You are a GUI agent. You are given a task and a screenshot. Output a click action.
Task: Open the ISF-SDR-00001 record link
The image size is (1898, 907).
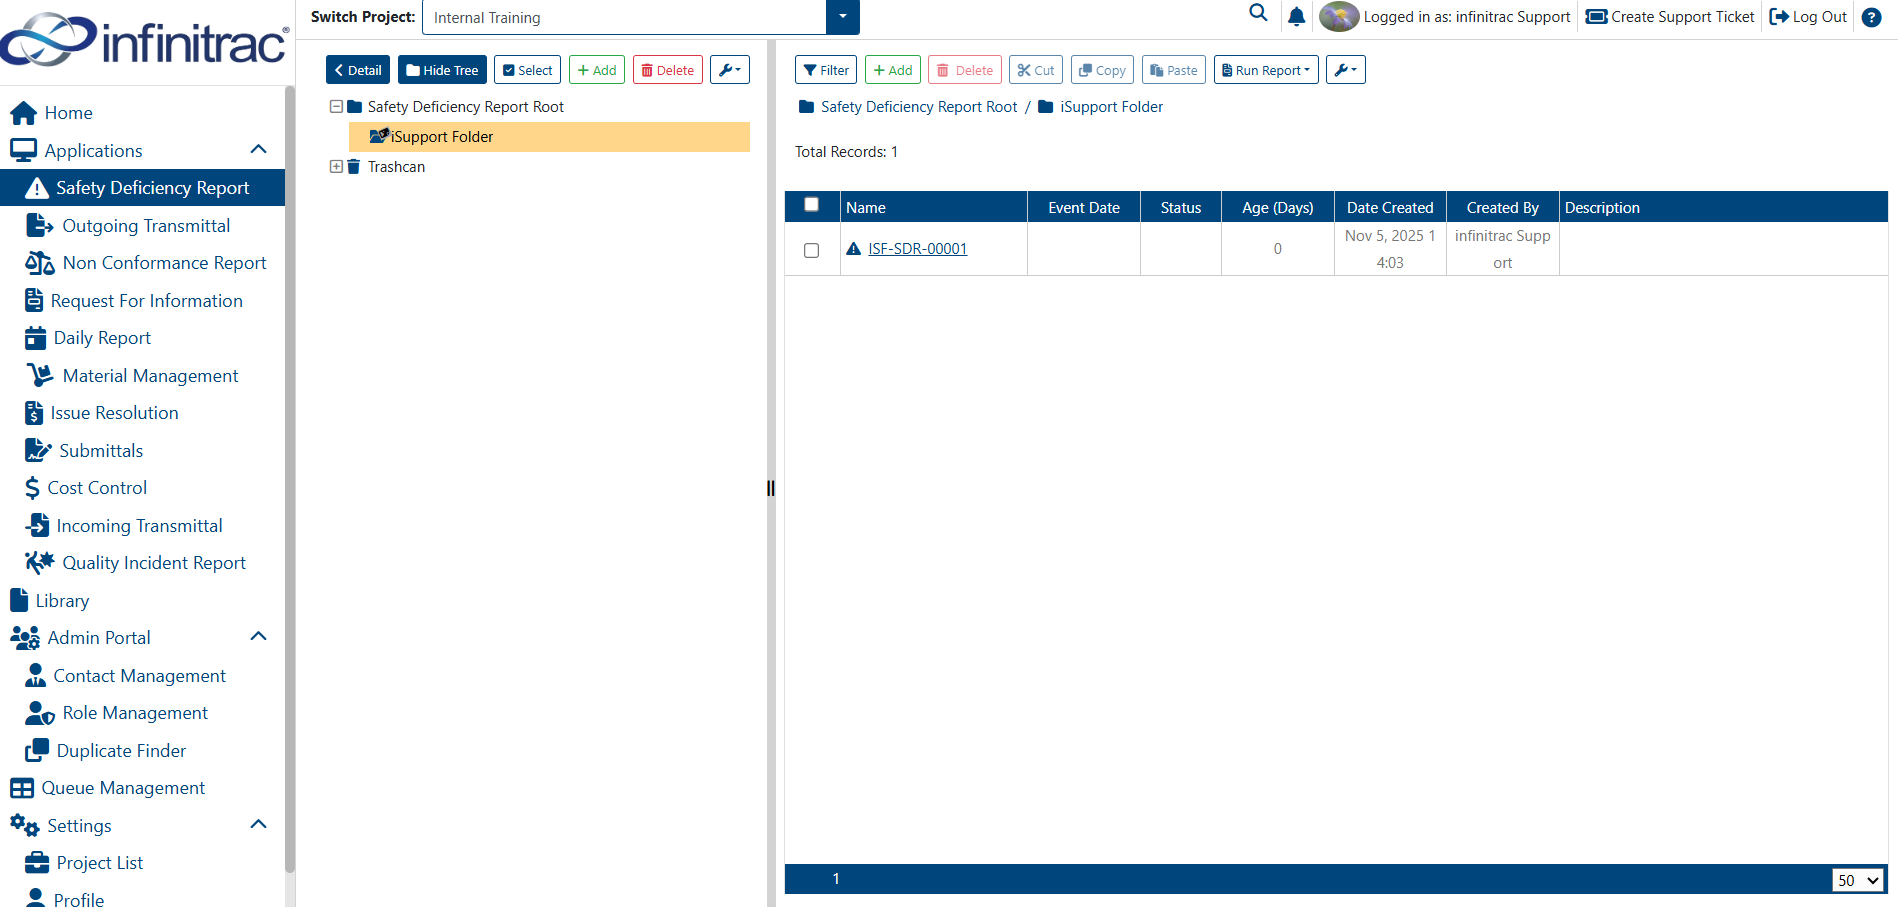[x=917, y=249]
